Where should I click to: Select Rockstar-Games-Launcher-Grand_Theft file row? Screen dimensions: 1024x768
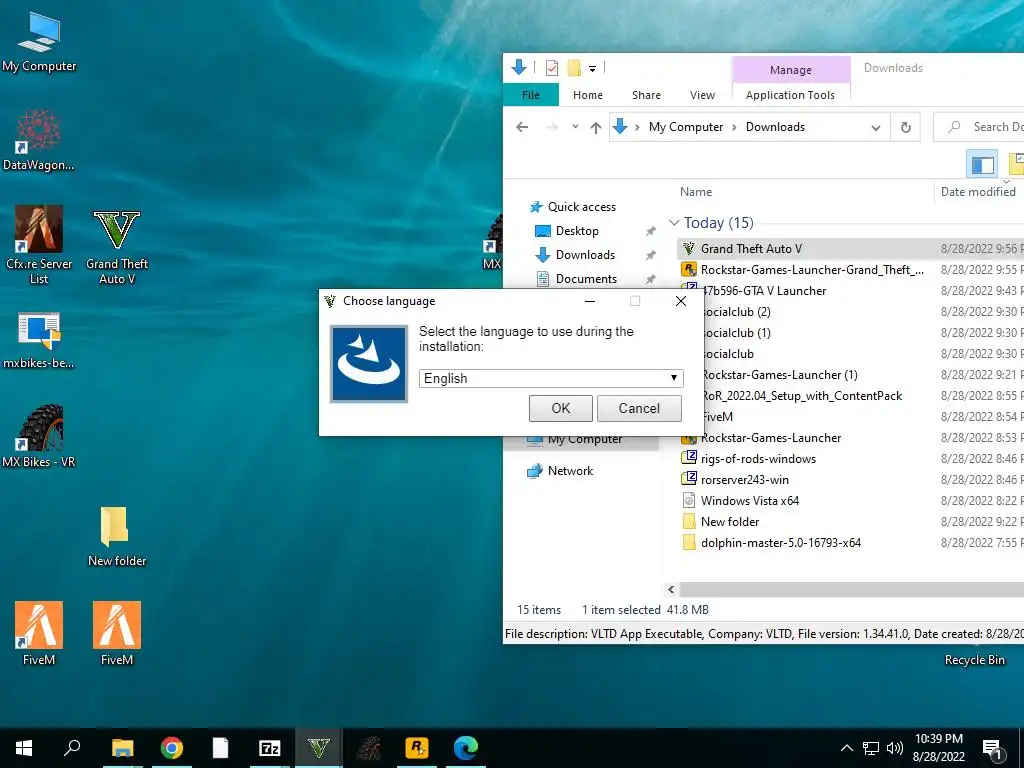(851, 270)
